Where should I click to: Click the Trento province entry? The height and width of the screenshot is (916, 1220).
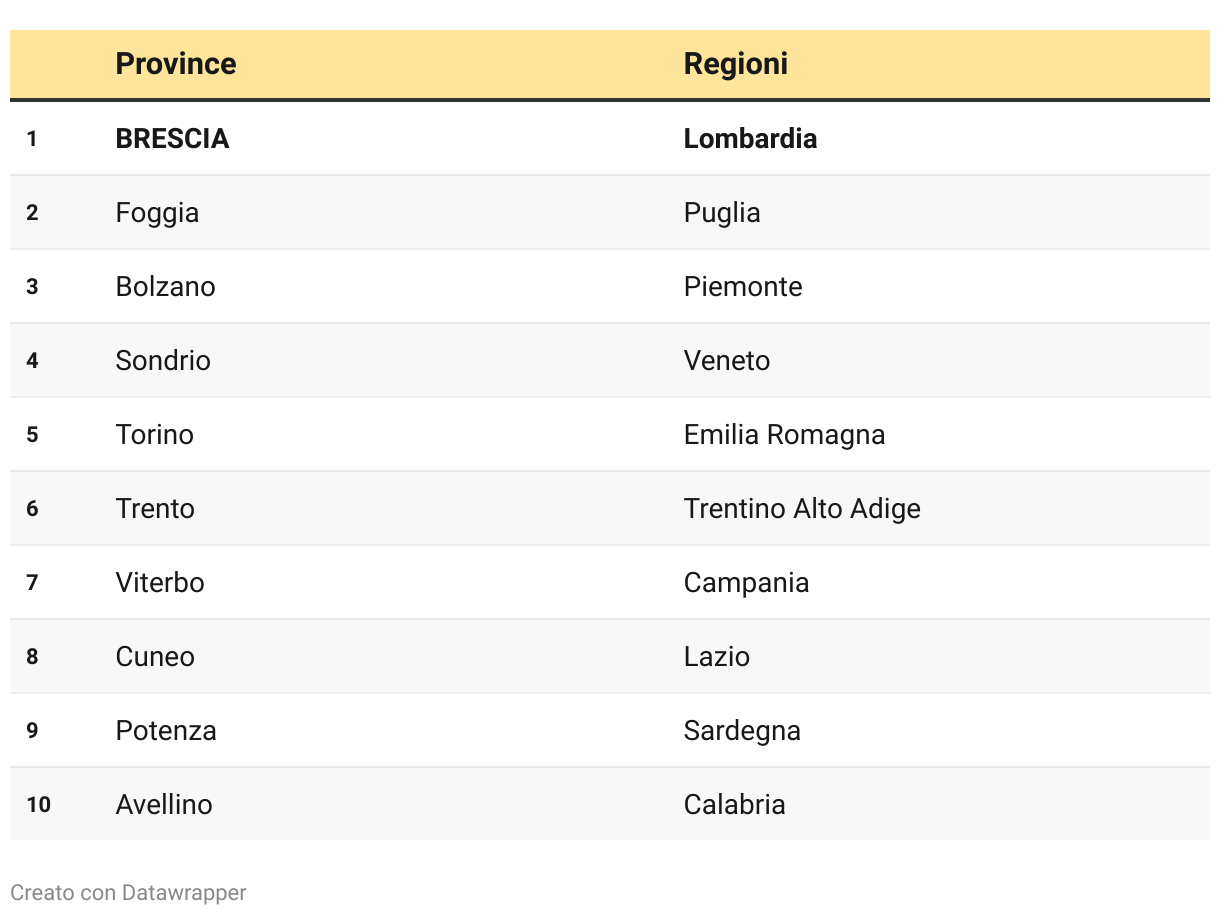point(155,508)
